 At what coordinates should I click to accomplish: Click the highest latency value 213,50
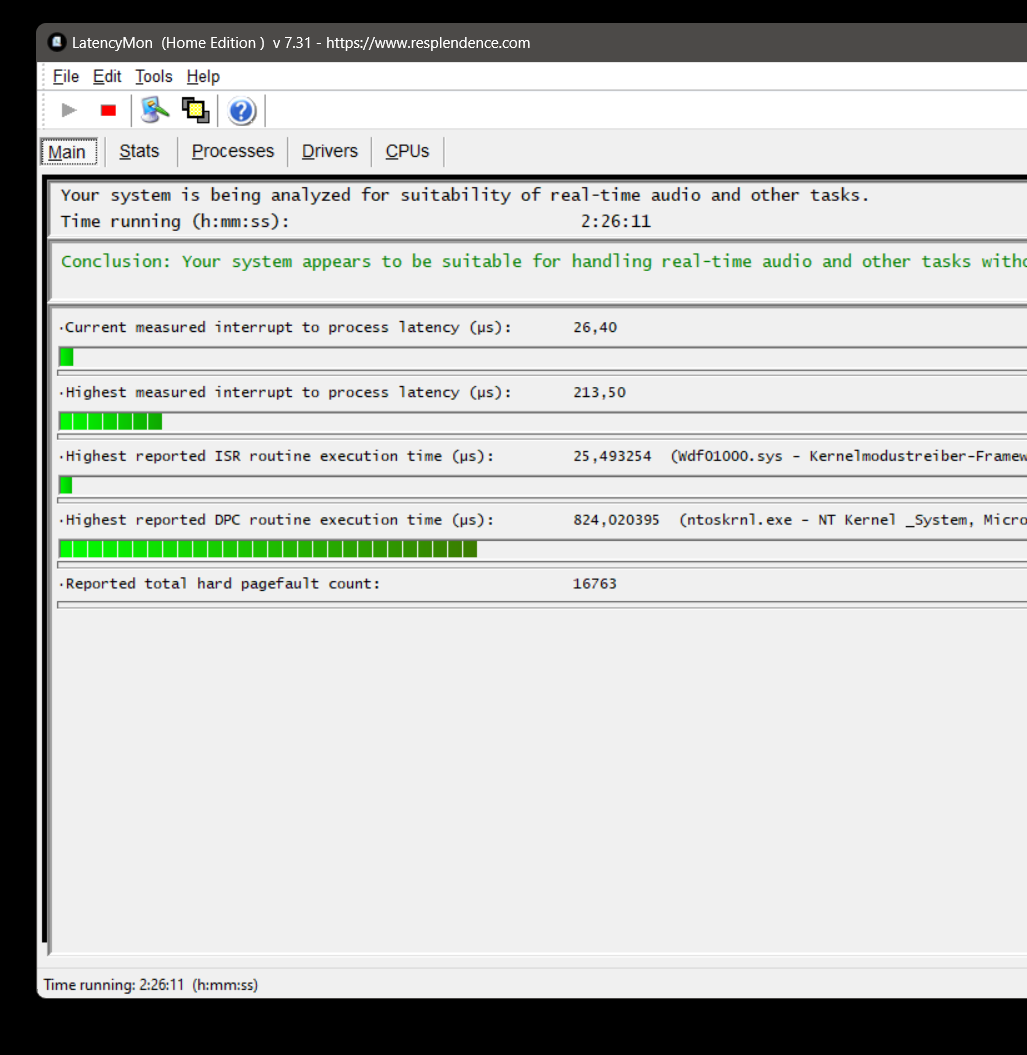click(599, 392)
